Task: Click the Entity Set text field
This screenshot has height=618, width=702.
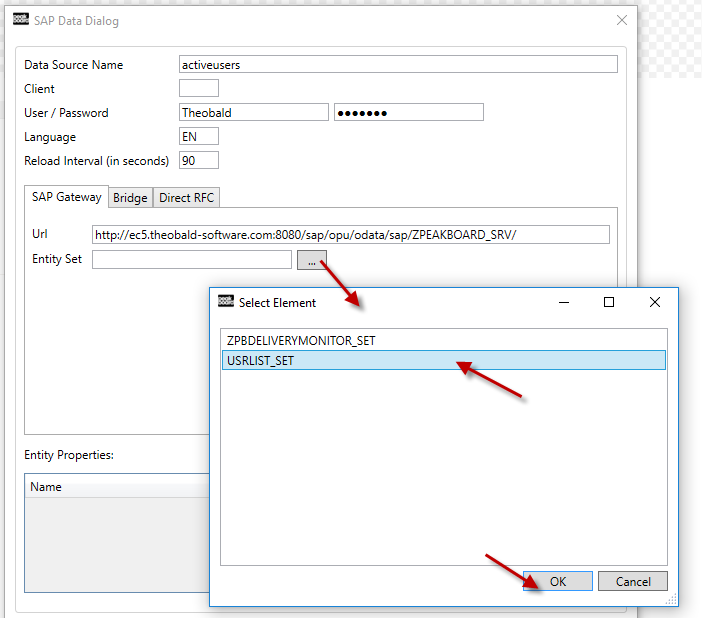Action: click(192, 259)
